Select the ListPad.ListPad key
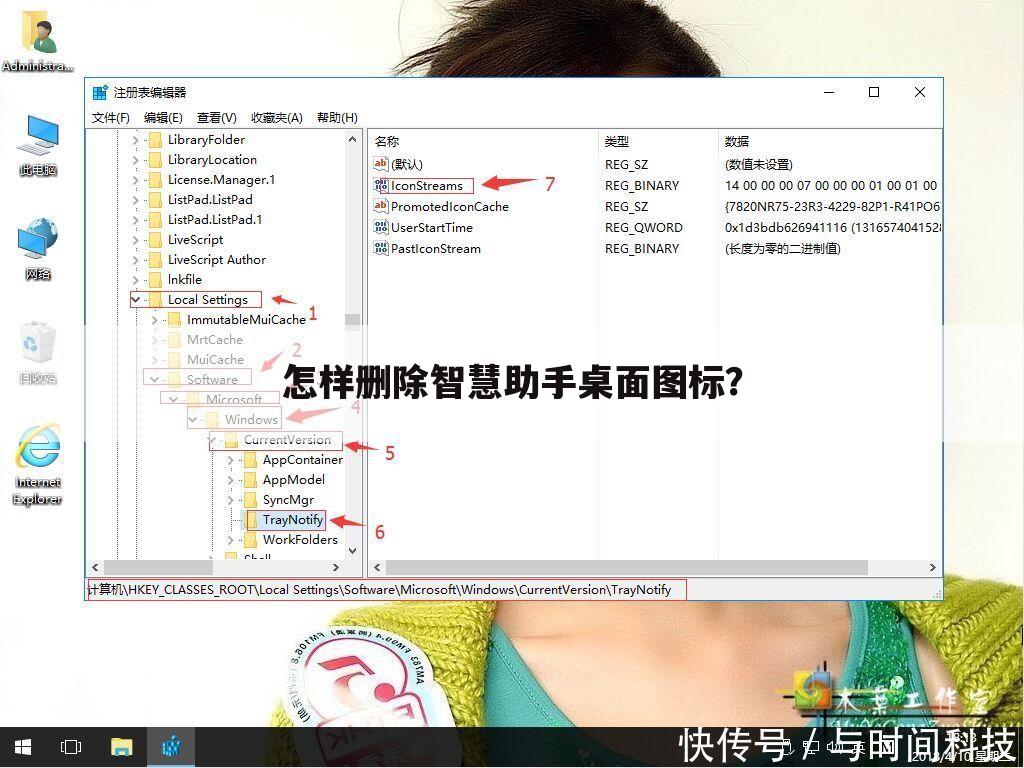 210,199
